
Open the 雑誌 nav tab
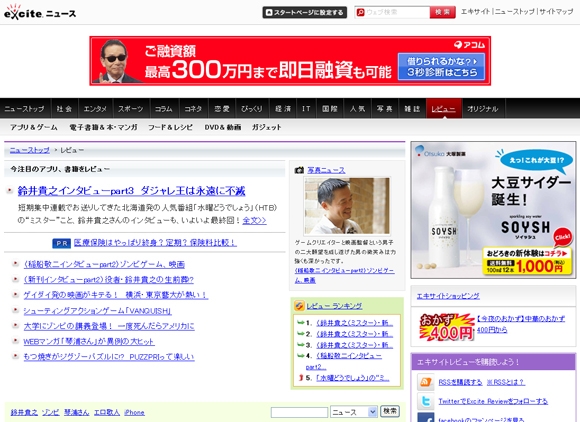(x=412, y=109)
